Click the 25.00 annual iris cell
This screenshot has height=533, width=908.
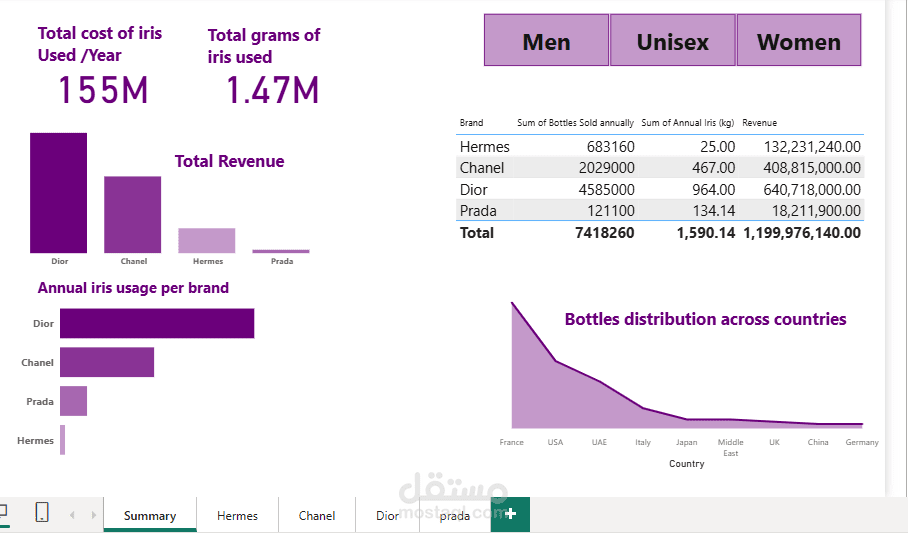click(717, 147)
